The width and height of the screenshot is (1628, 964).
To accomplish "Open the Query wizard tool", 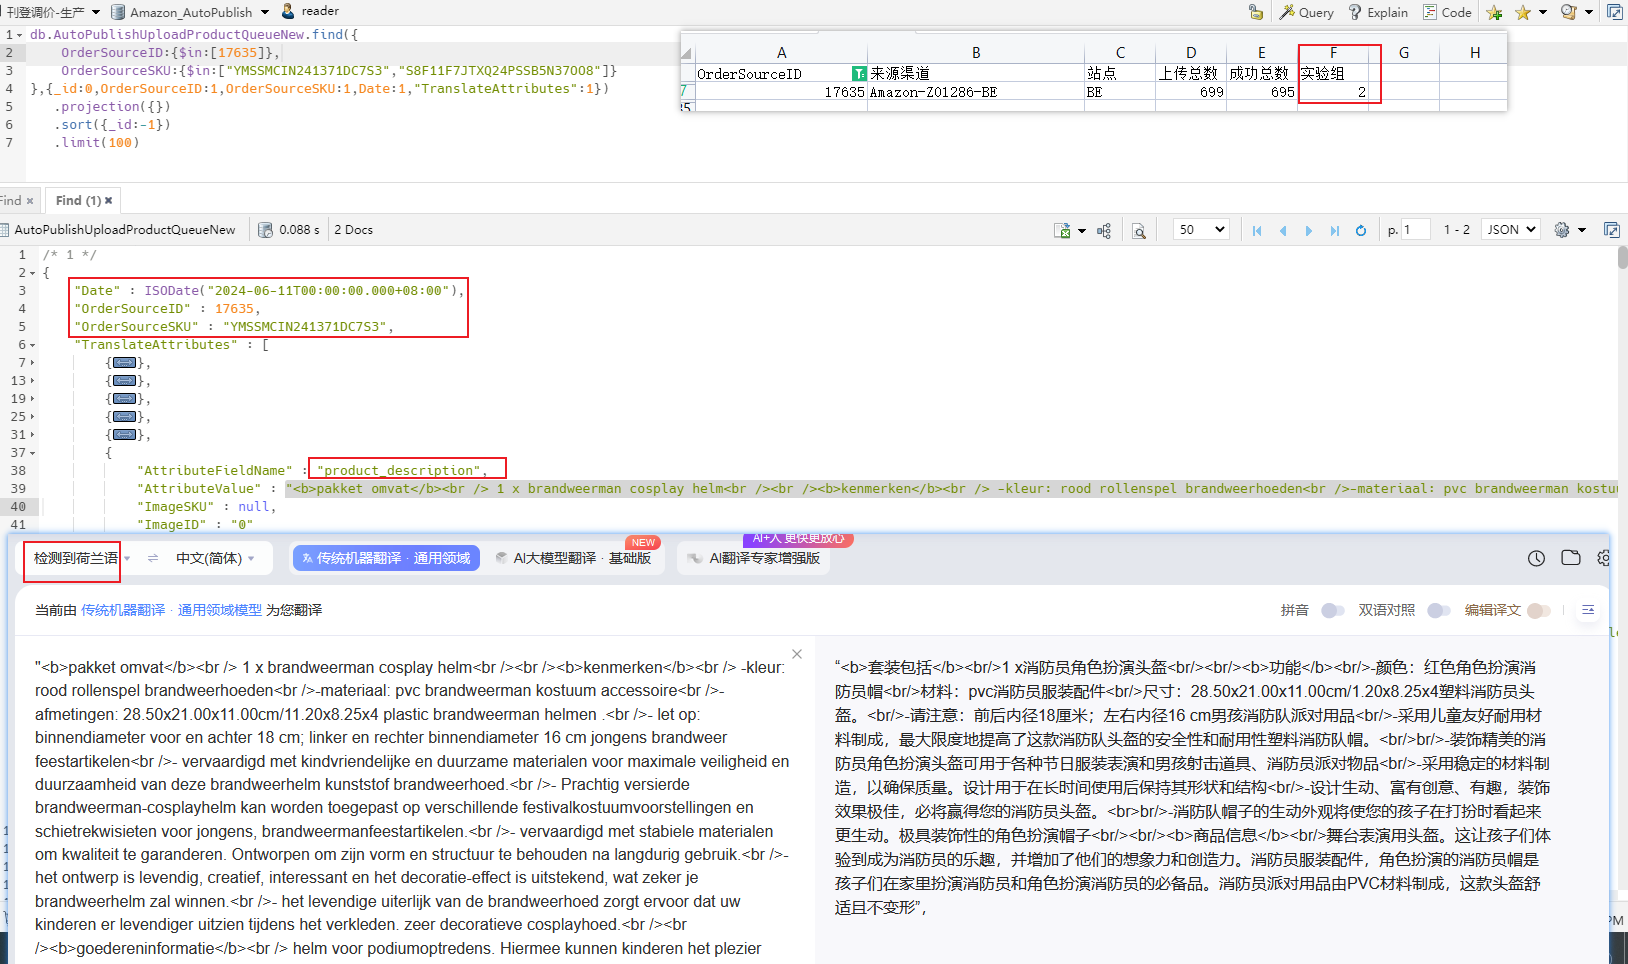I will point(1306,12).
